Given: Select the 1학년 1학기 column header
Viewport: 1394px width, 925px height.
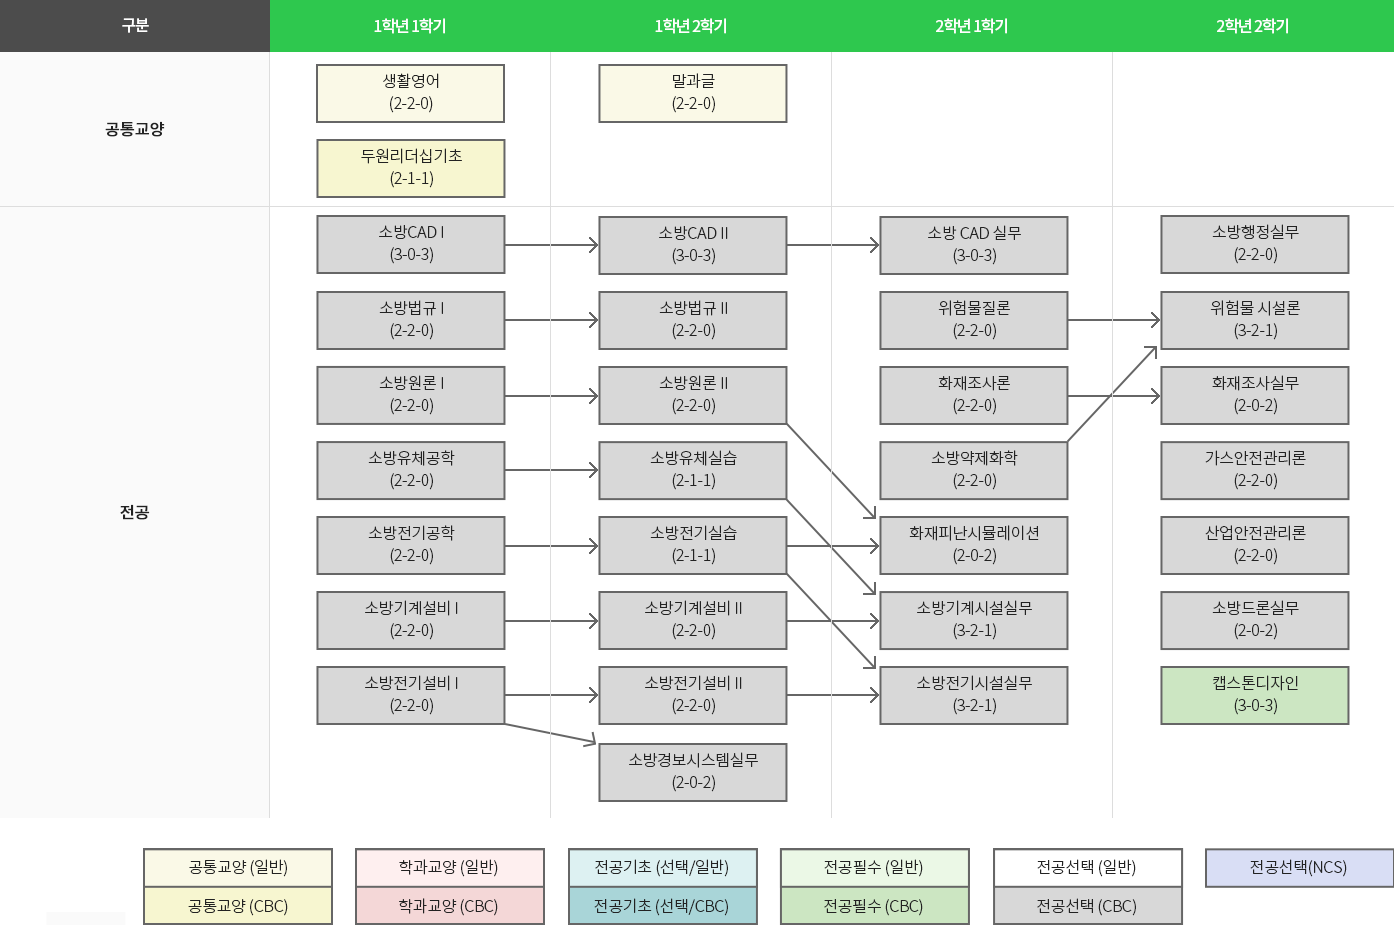Looking at the screenshot, I should pyautogui.click(x=410, y=26).
